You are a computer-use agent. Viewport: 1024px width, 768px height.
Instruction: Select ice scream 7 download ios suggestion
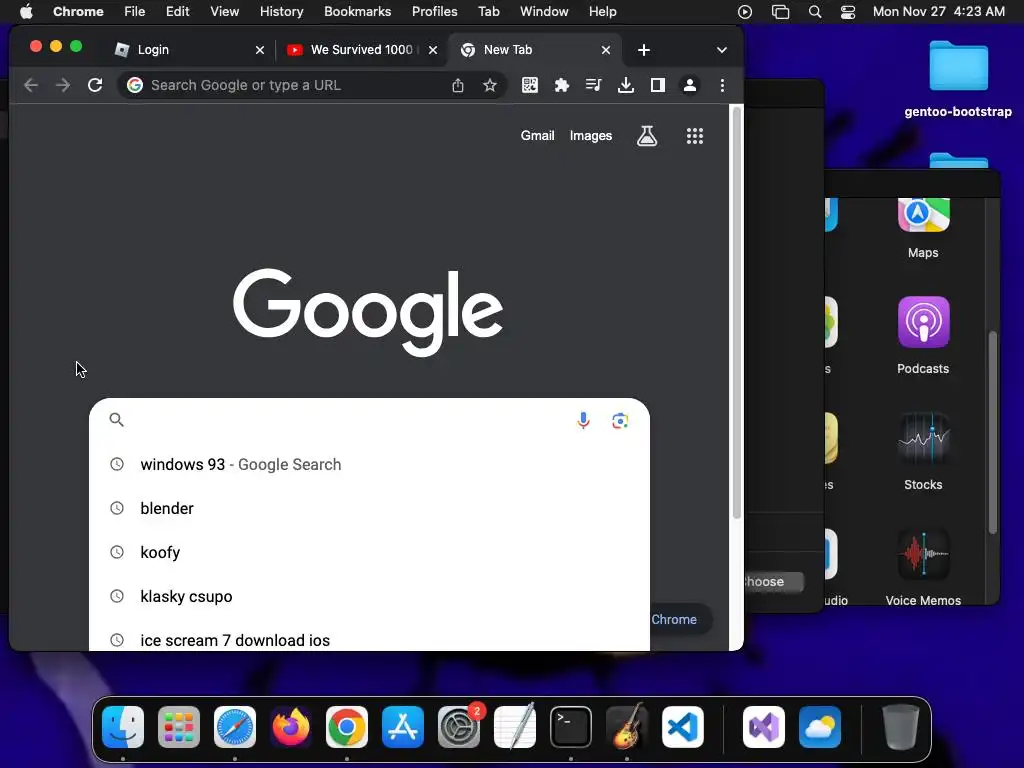coord(369,640)
